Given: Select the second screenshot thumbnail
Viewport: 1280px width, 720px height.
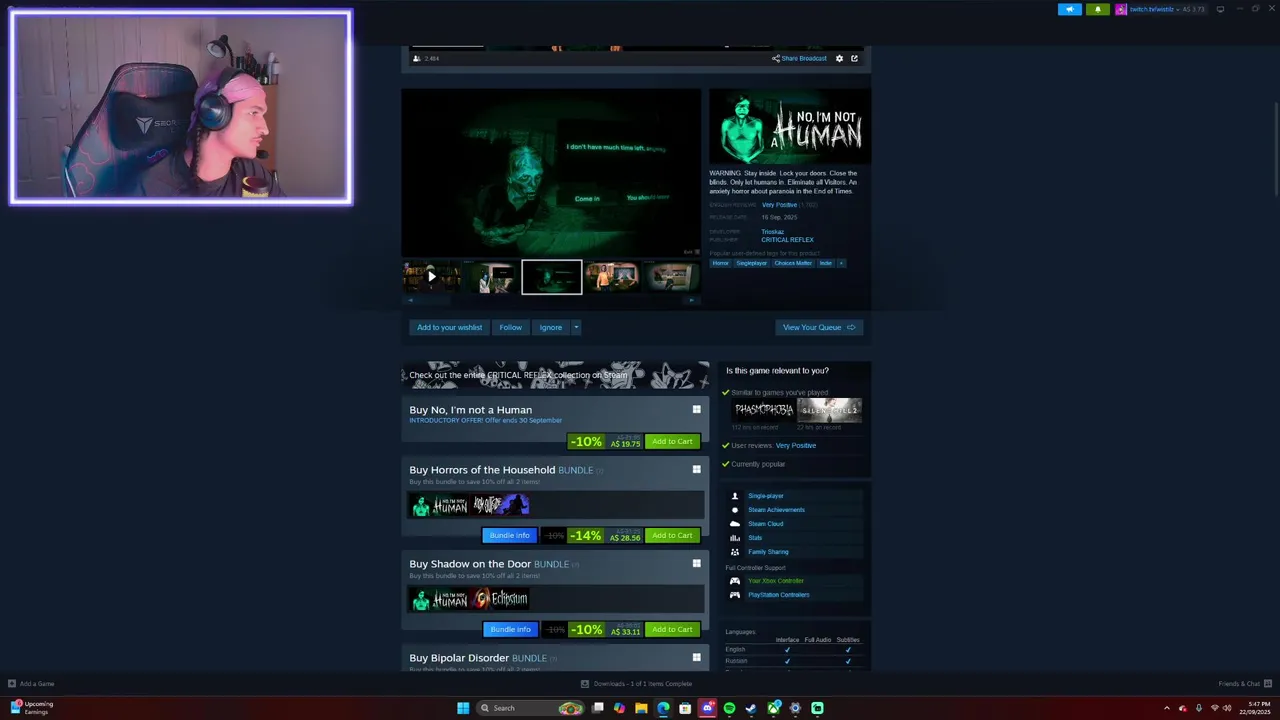Looking at the screenshot, I should tap(492, 277).
